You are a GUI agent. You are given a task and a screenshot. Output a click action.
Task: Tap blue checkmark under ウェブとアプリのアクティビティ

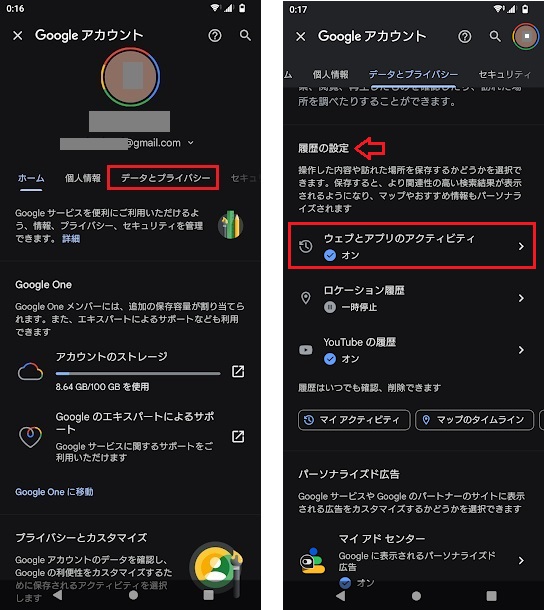click(x=330, y=255)
